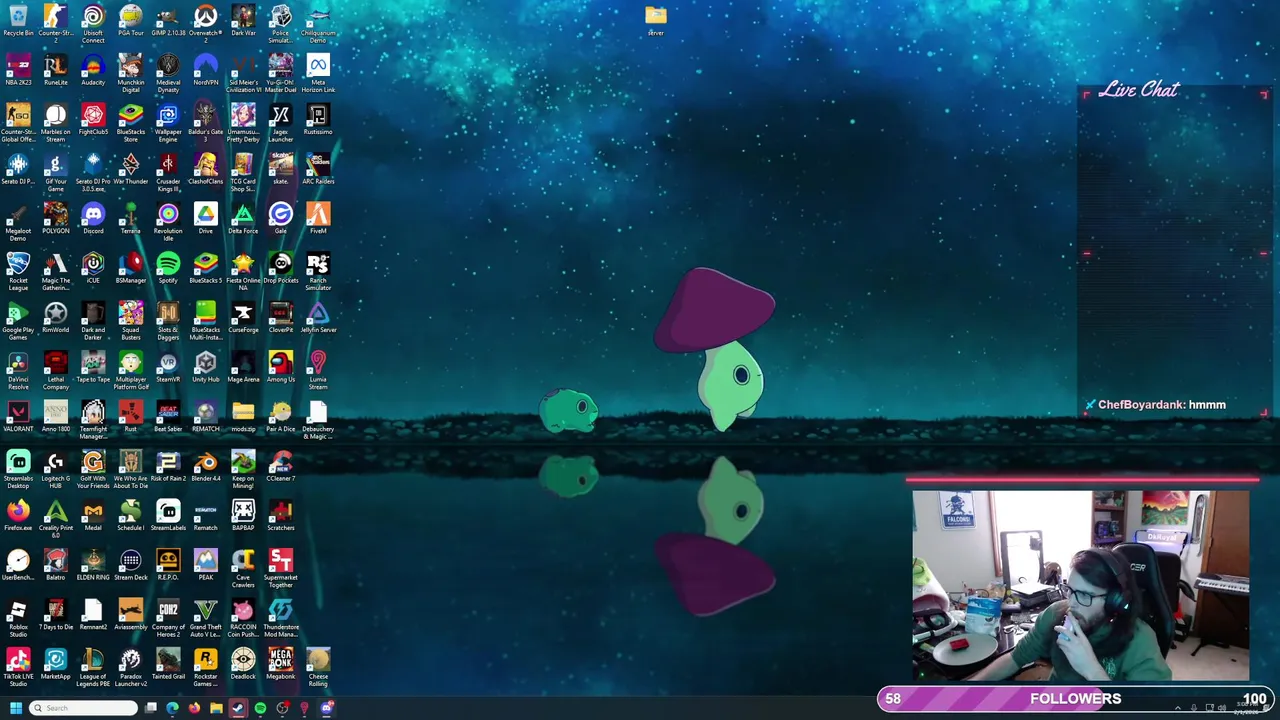This screenshot has height=720, width=1280.
Task: Open Discord from the taskbar
Action: (326, 708)
